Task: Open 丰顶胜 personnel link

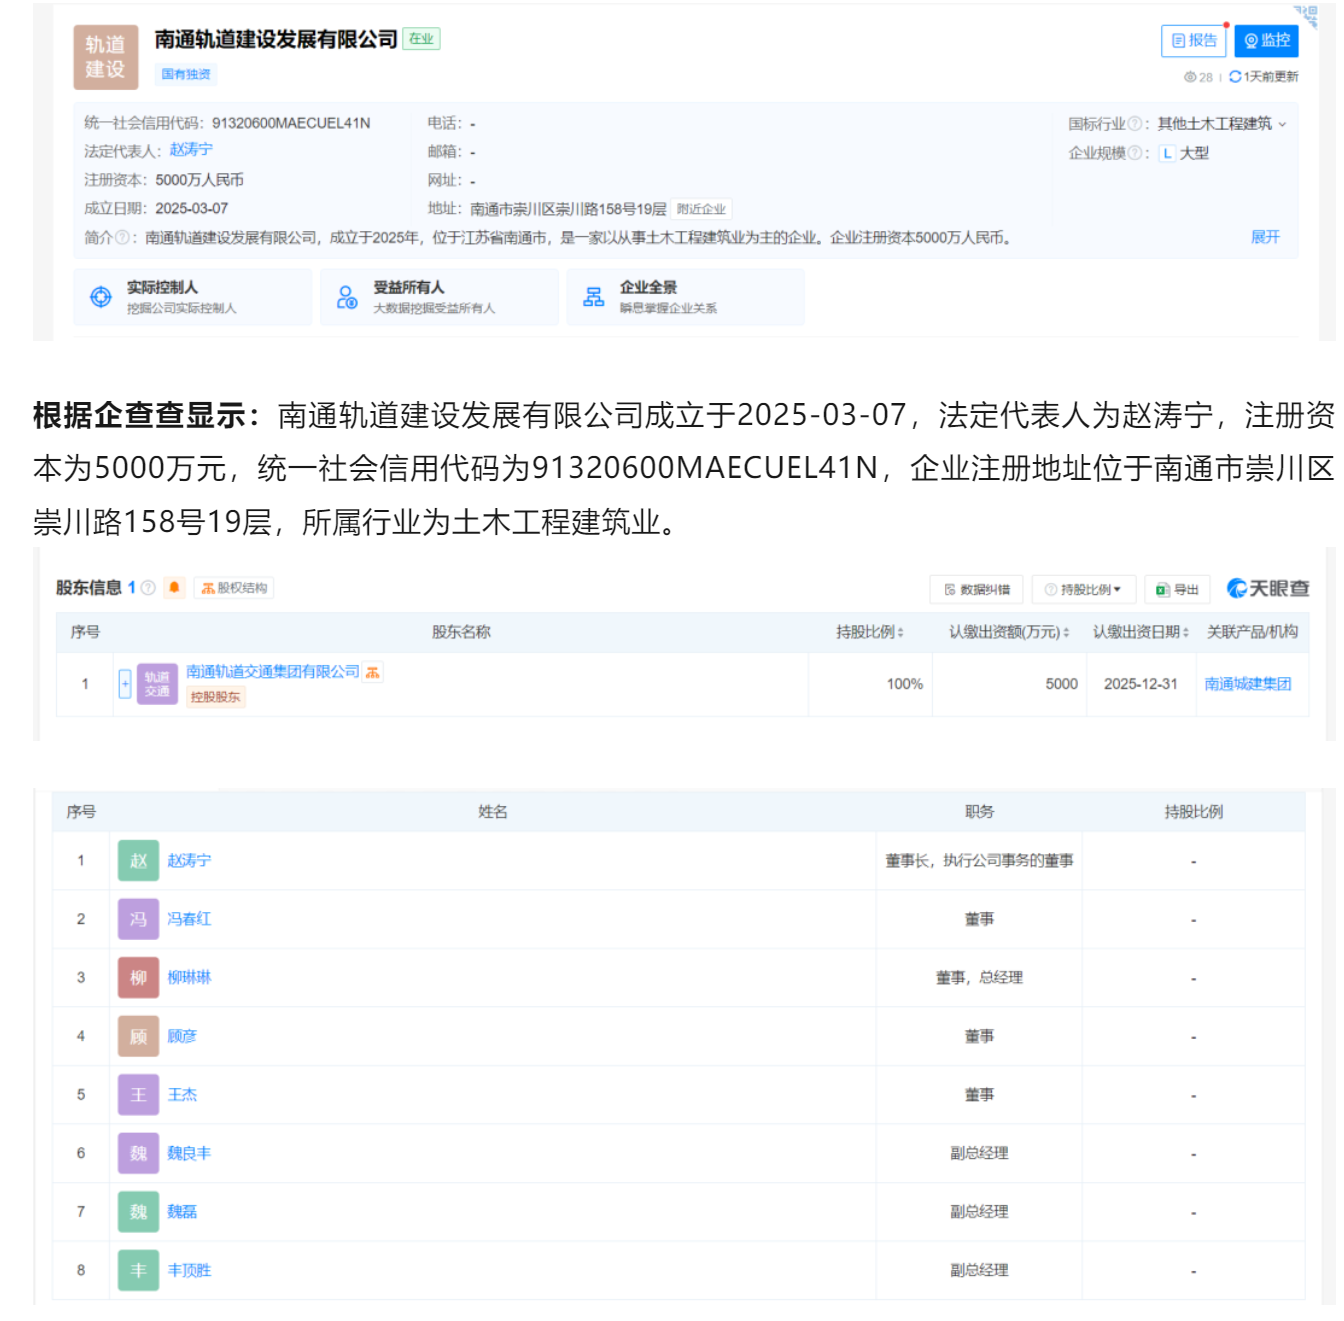Action: [189, 1270]
